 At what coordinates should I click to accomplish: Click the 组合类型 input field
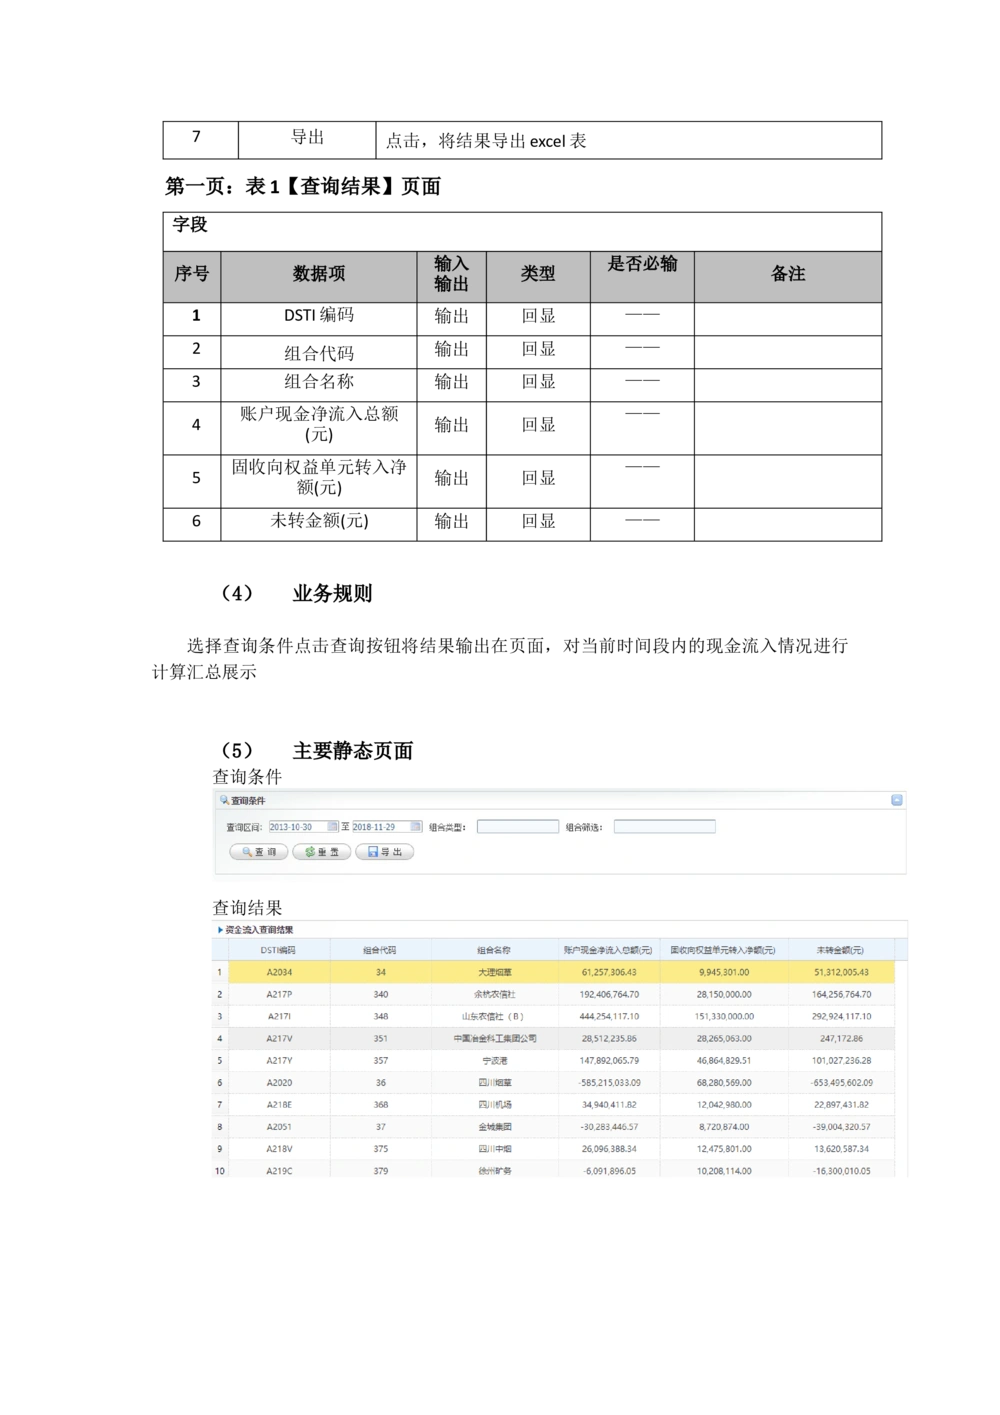point(516,826)
